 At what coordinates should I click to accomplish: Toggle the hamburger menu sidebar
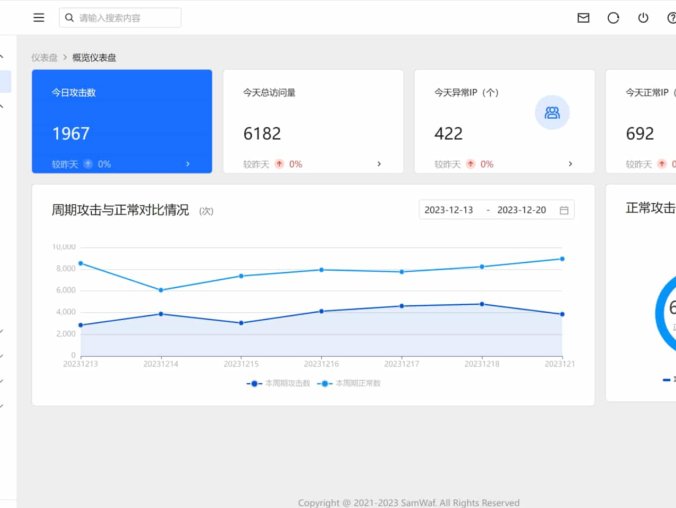click(39, 18)
